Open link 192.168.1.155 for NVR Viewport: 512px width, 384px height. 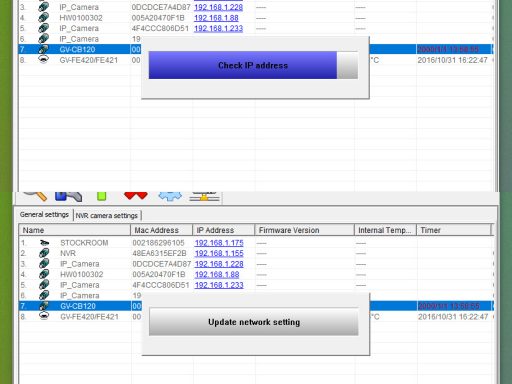219,253
